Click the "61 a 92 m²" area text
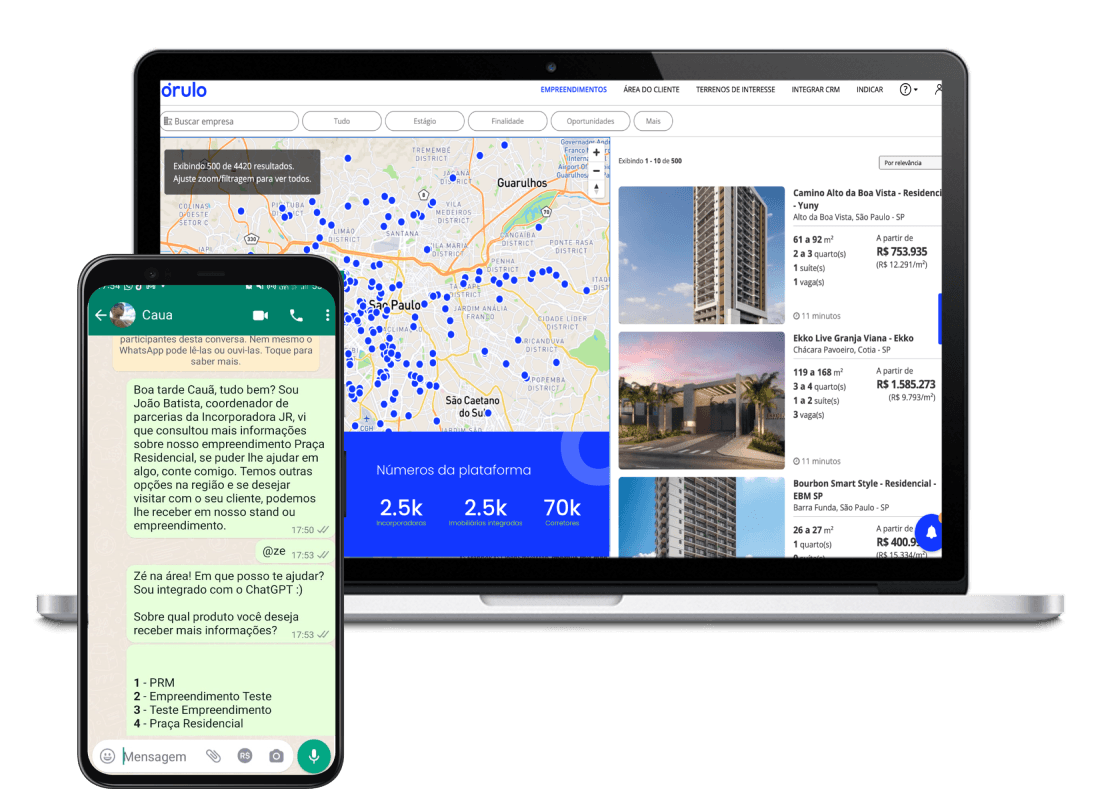This screenshot has height=789, width=1102. pos(813,240)
